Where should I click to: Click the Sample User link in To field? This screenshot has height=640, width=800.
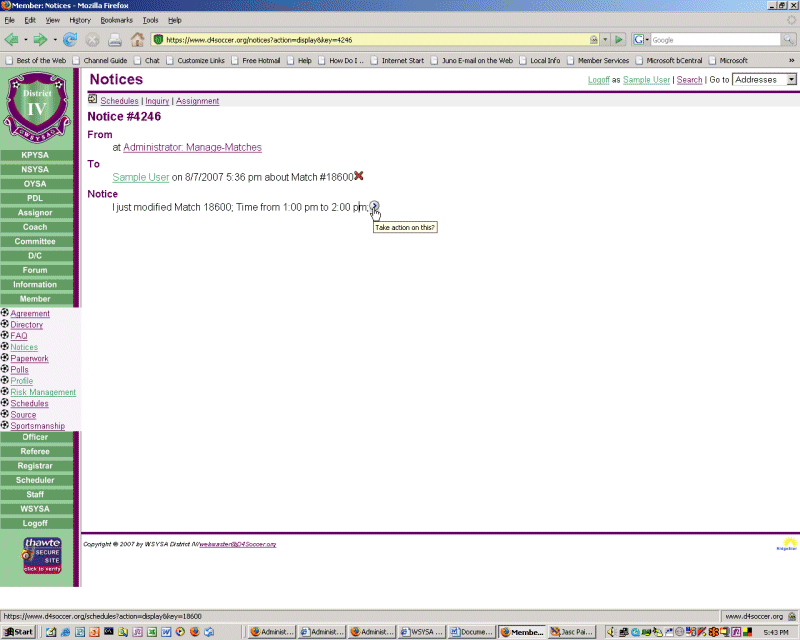141,177
